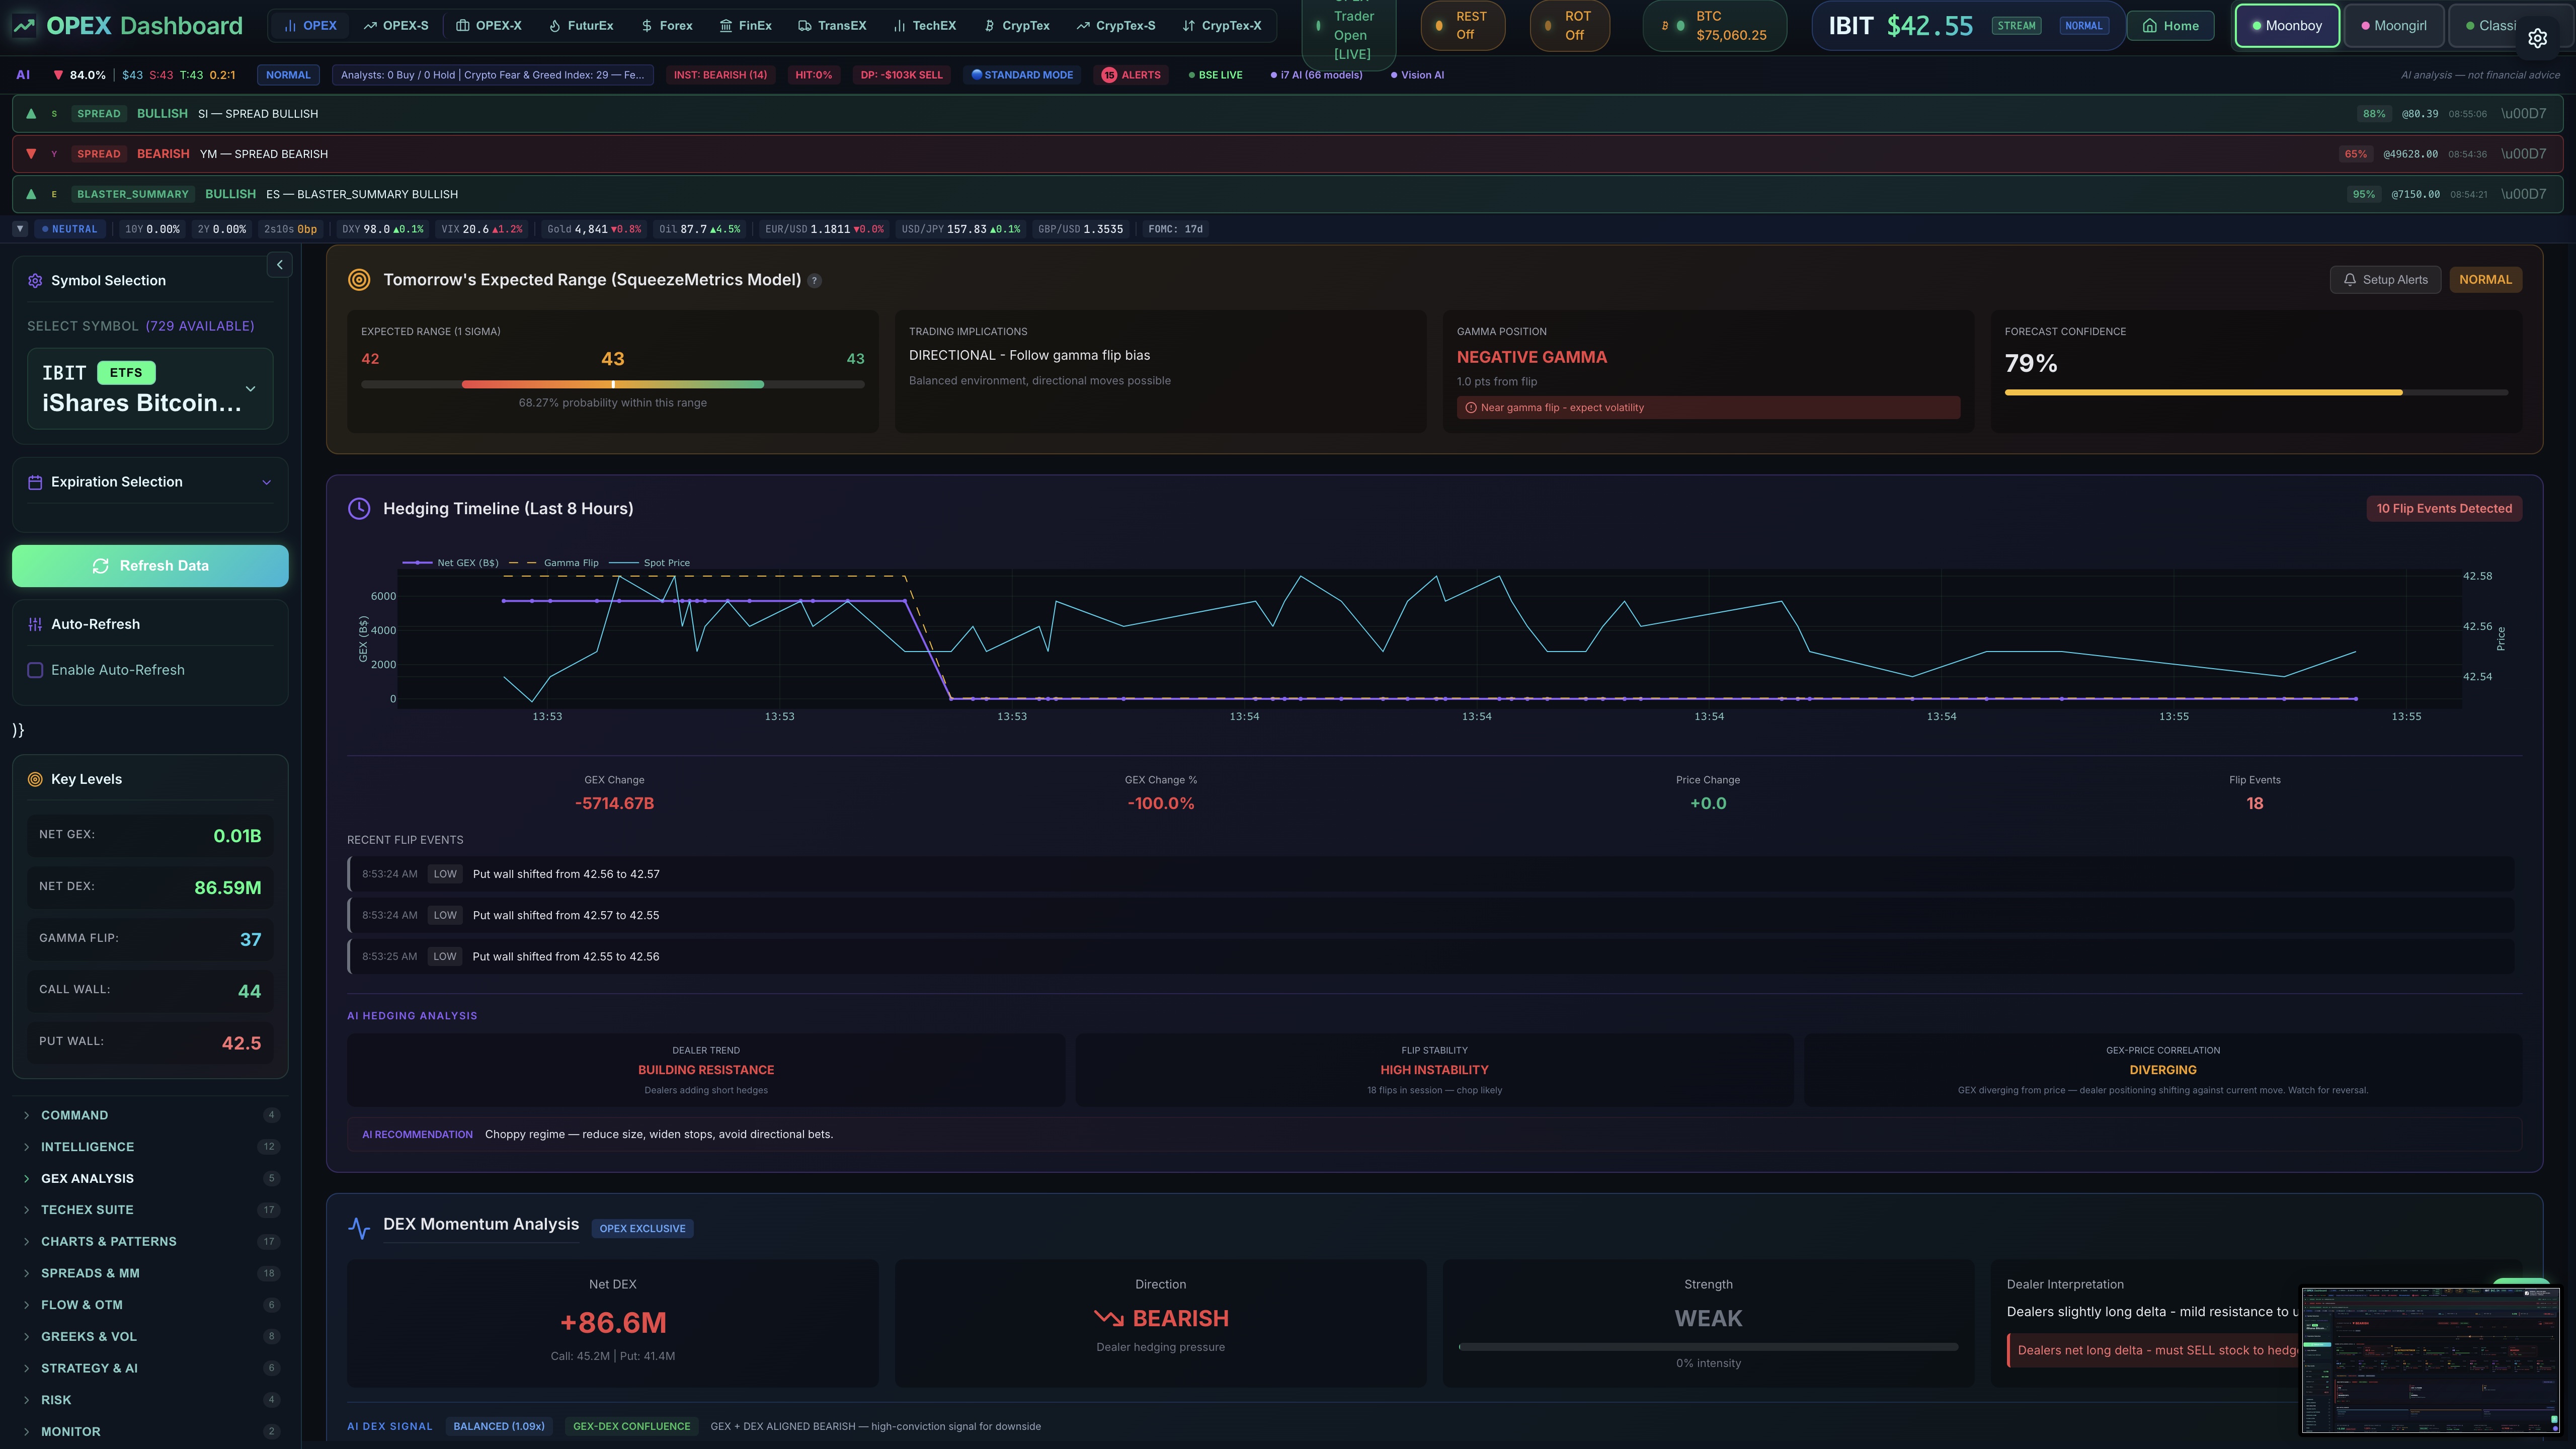Expand the SPREADS & MM section
The height and width of the screenshot is (1449, 2576).
(x=150, y=1274)
